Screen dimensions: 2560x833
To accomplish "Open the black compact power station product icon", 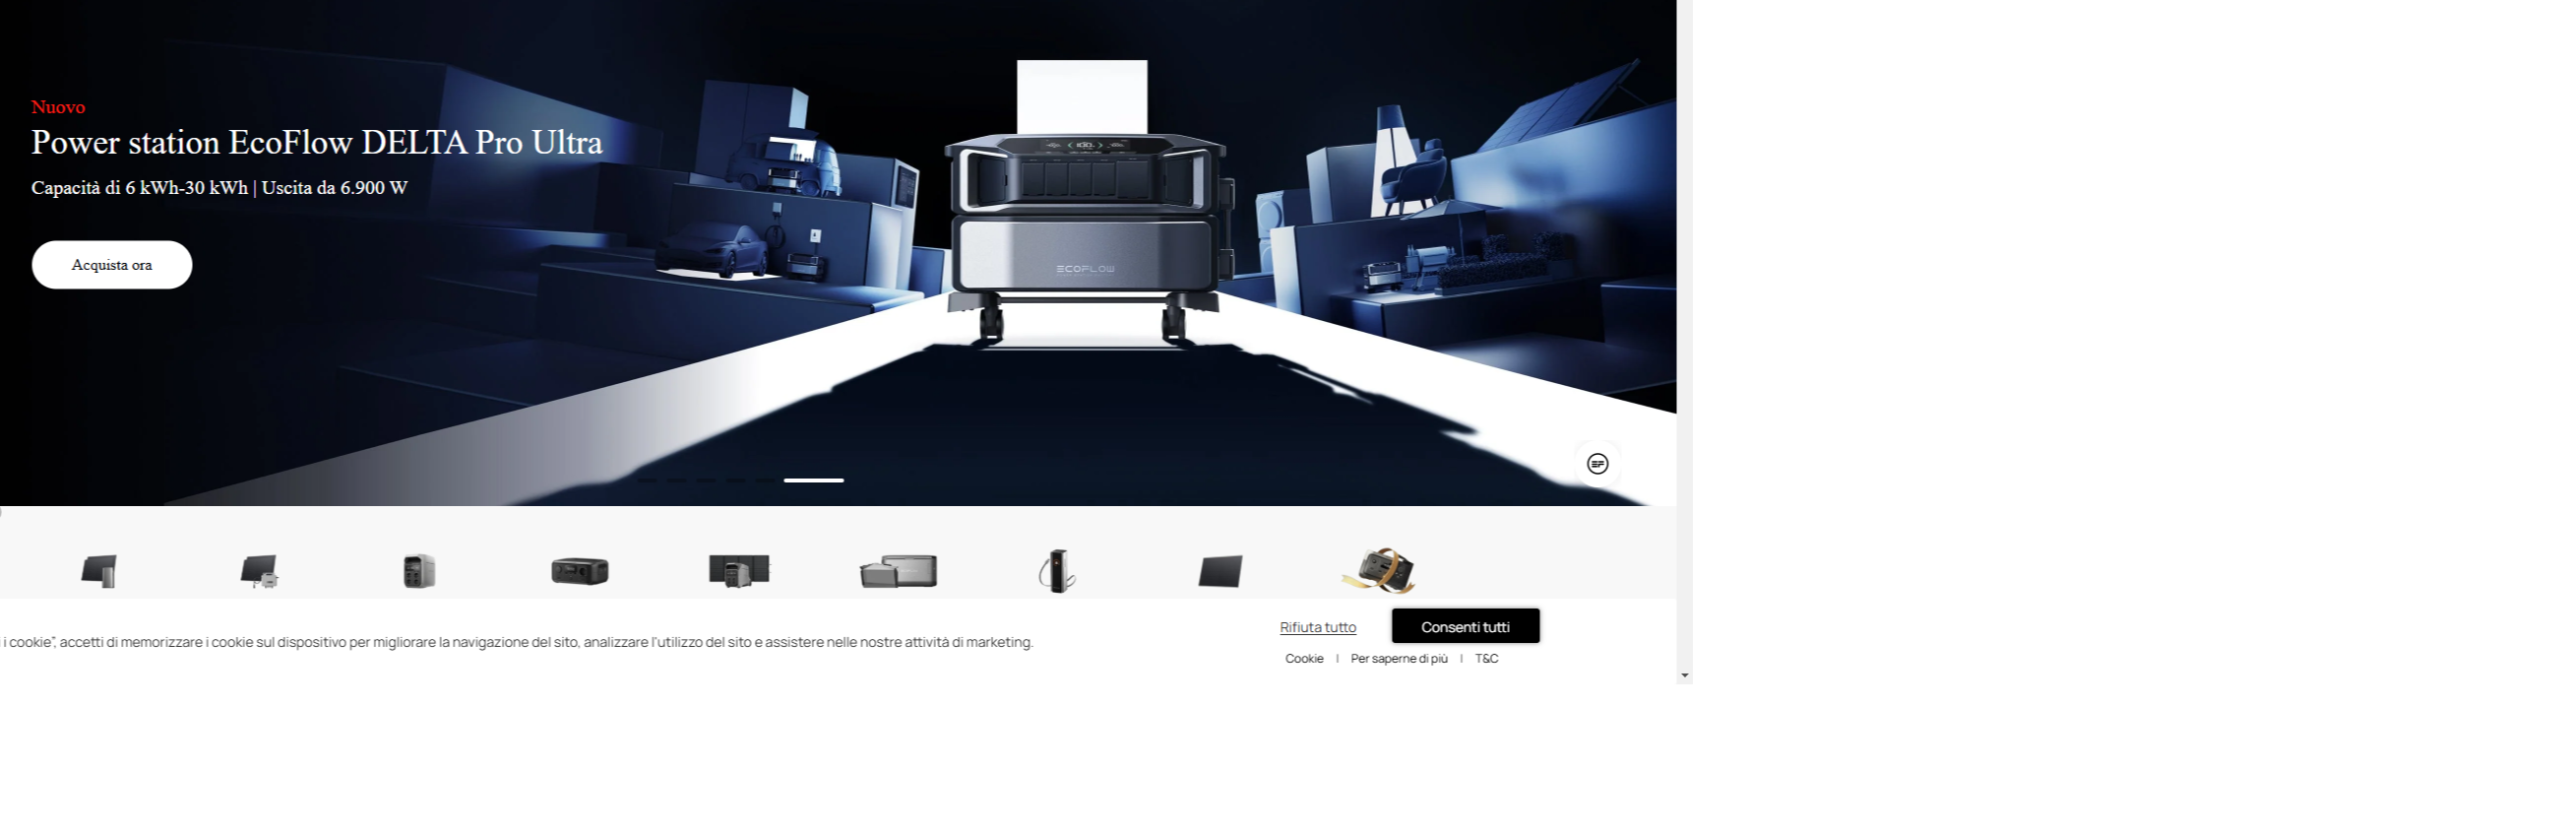I will click(579, 571).
